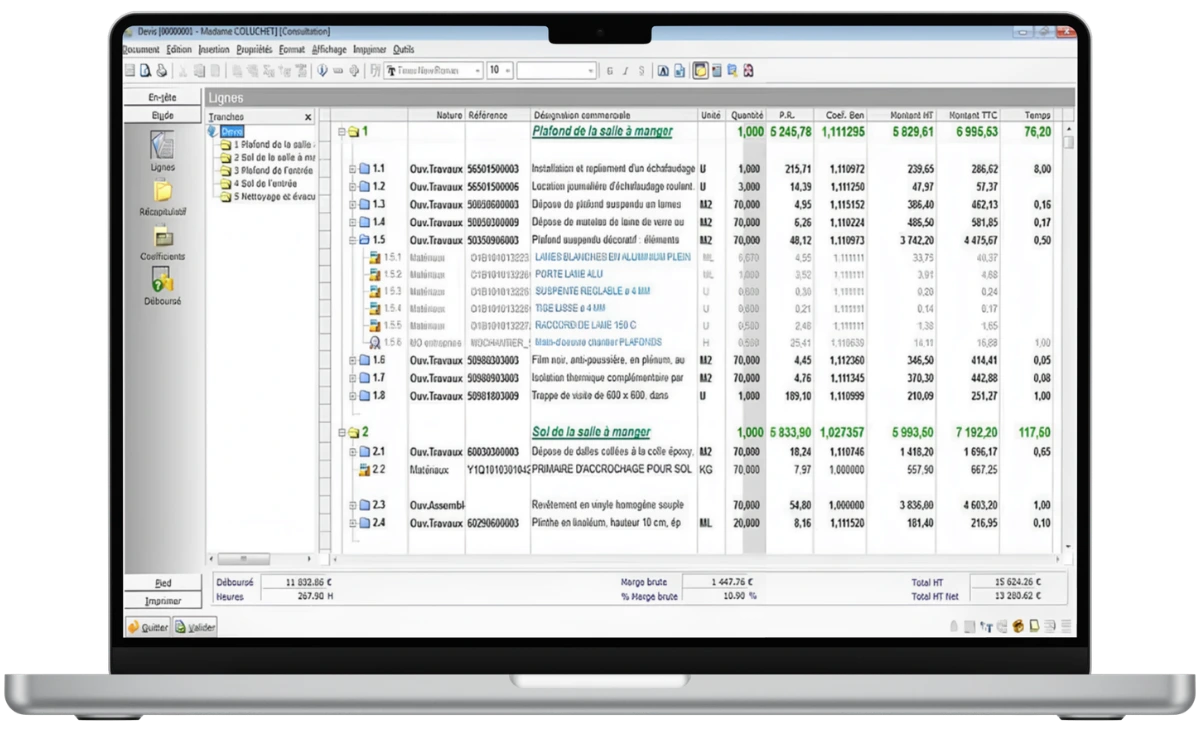Click the printer icon in toolbar
Viewport: 1200px width, 731px height.
161,71
